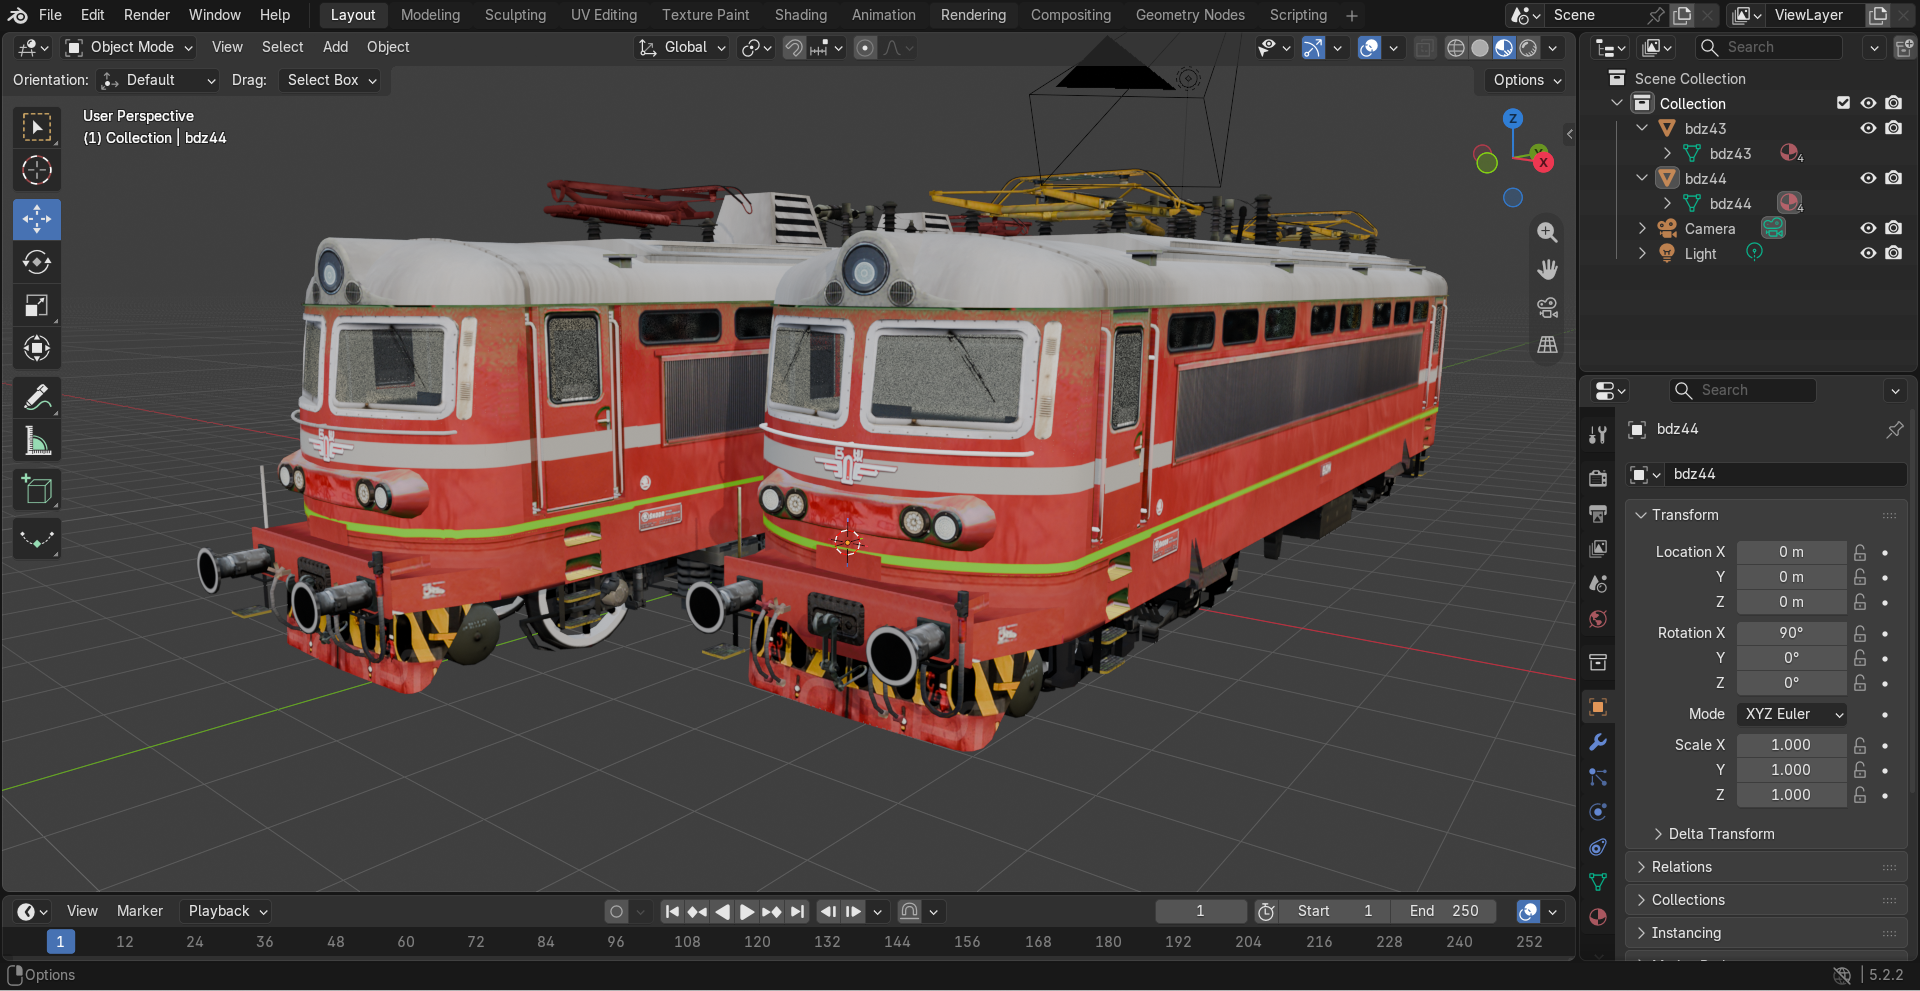This screenshot has height=991, width=1920.
Task: Click the Location X value field
Action: tap(1791, 552)
